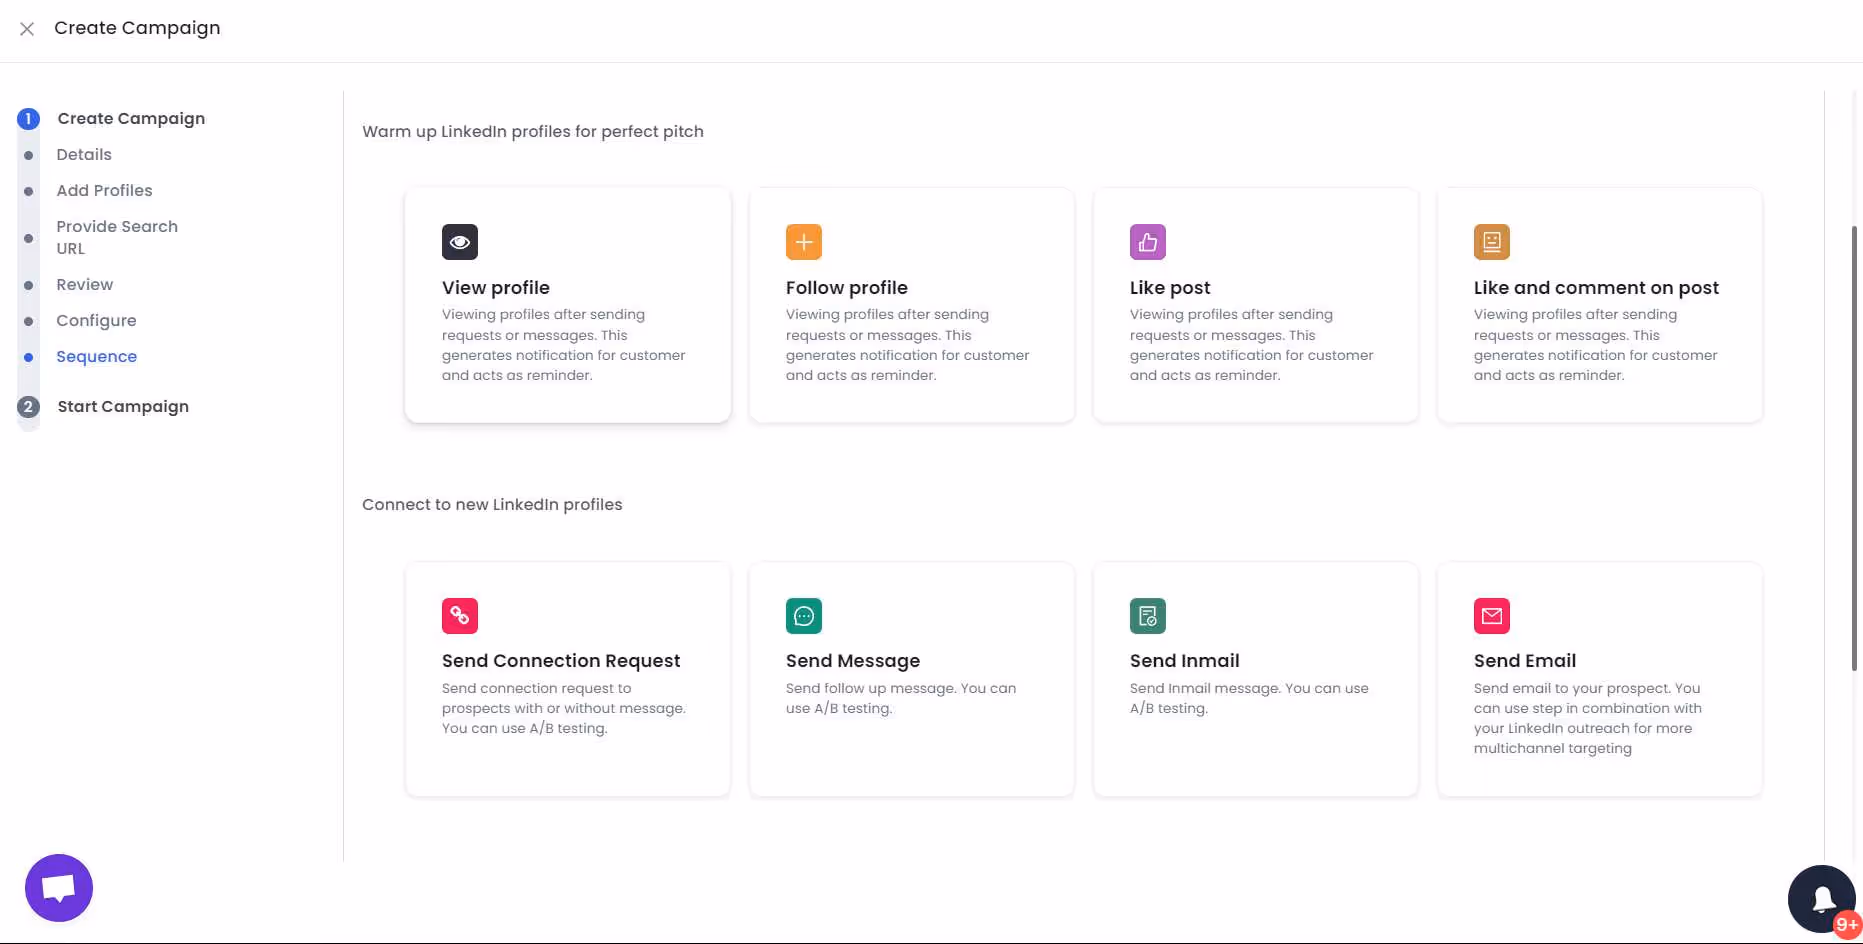Select the Send Inmail document icon
Image resolution: width=1863 pixels, height=944 pixels.
(1147, 615)
